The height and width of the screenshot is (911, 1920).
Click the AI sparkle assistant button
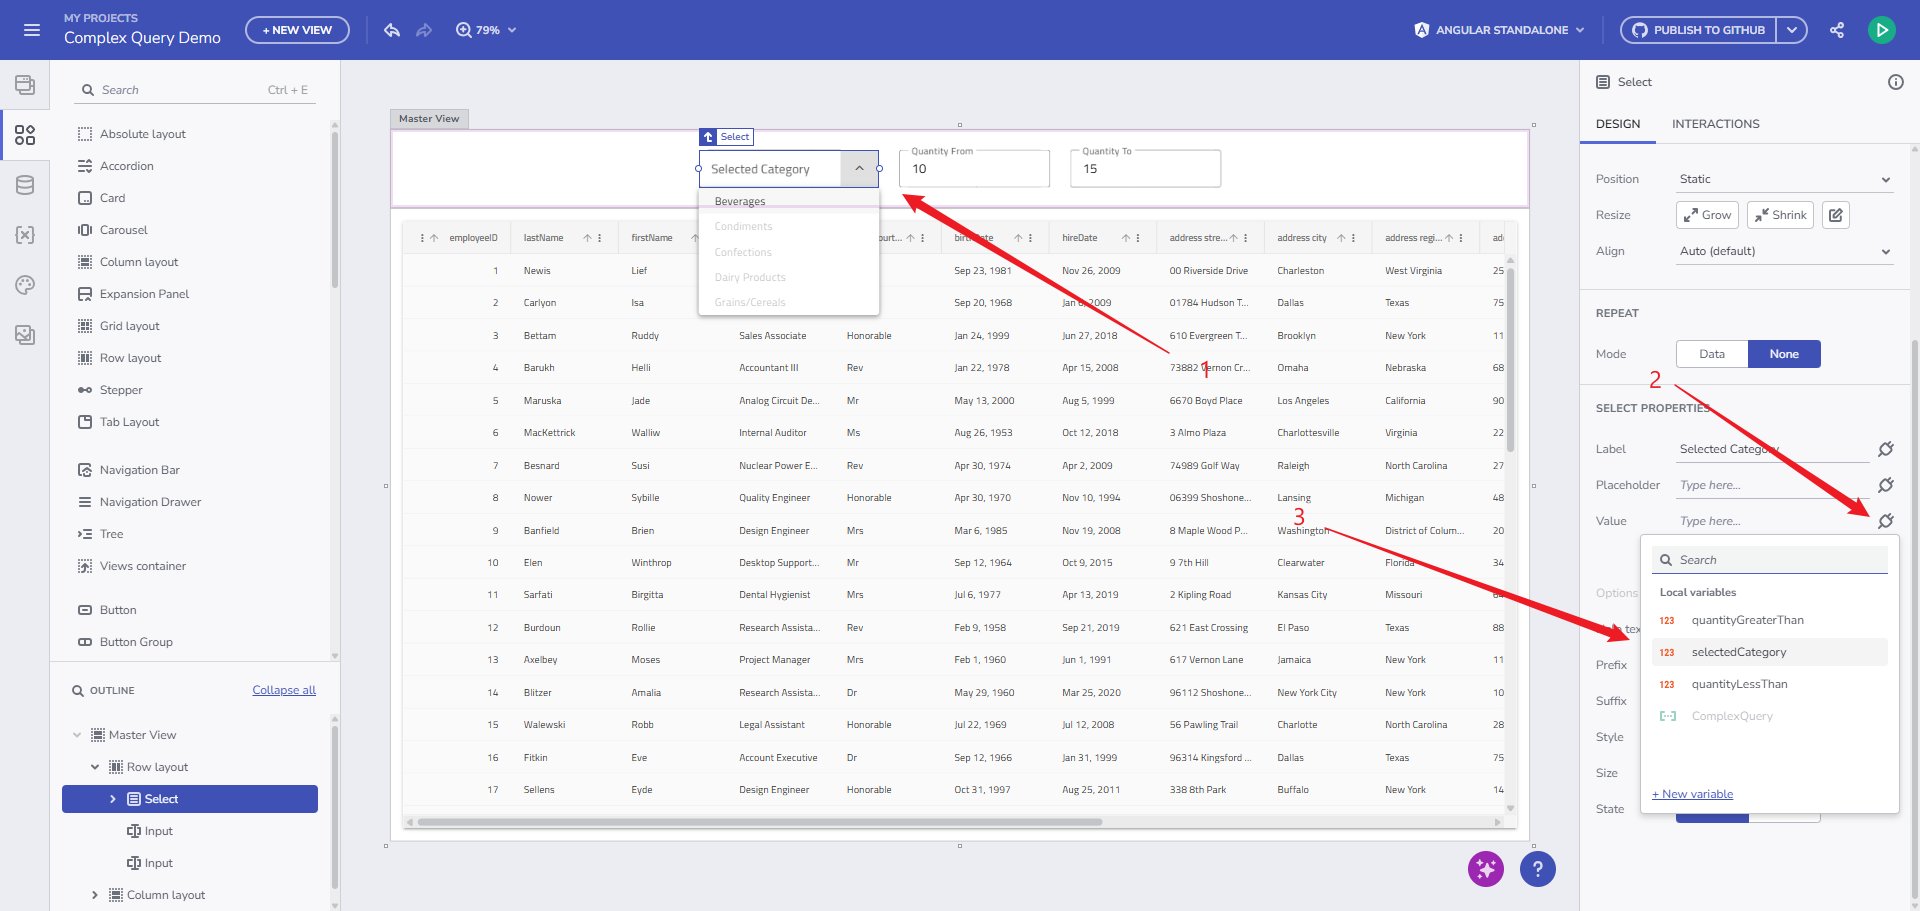[1485, 869]
